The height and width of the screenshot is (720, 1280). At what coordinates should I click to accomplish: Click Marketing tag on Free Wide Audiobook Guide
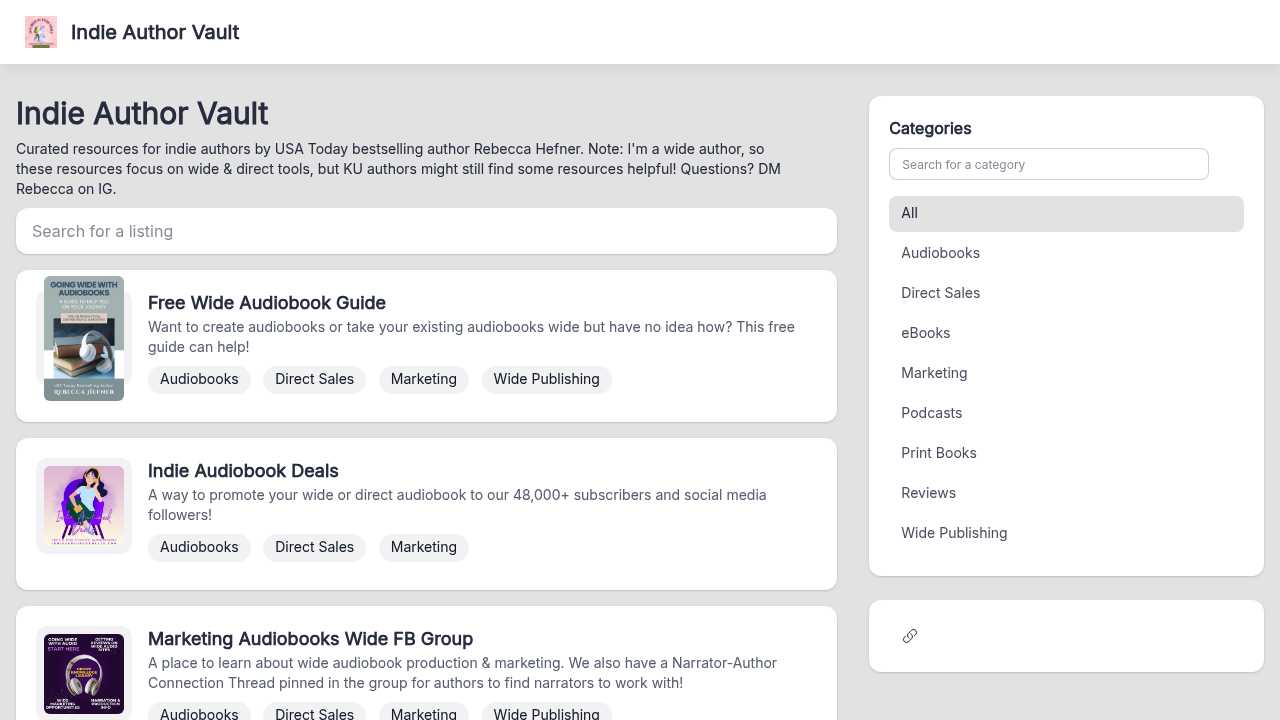[424, 379]
